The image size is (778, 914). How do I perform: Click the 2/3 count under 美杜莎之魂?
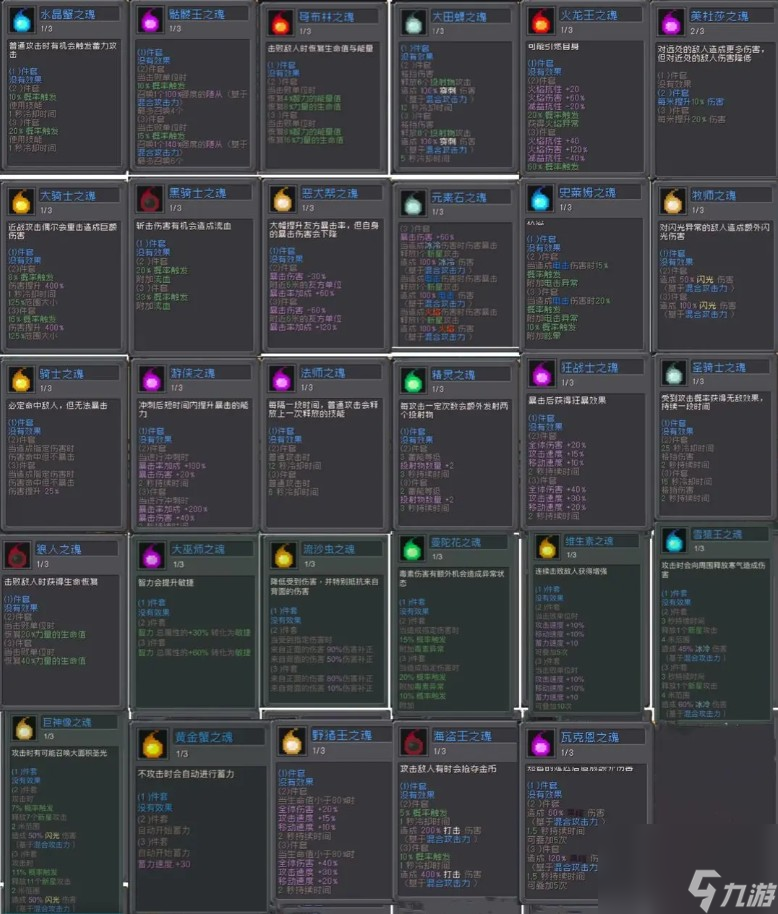click(697, 31)
